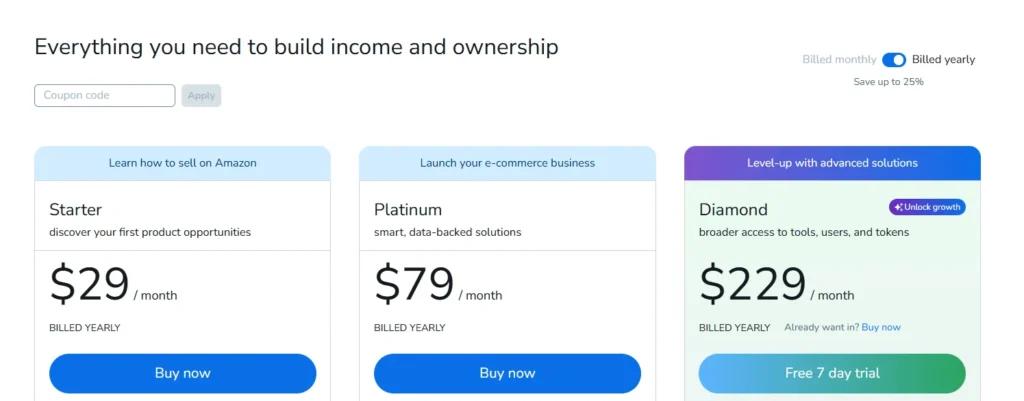Screen dimensions: 1024x401
Task: Click Buy now for Platinum plan
Action: click(x=507, y=373)
